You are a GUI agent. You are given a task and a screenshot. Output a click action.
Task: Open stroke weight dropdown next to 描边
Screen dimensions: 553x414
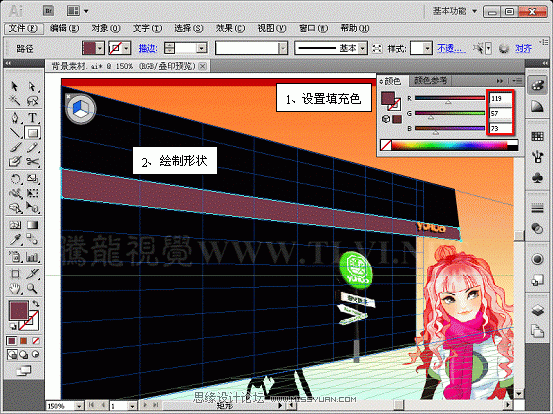(201, 48)
